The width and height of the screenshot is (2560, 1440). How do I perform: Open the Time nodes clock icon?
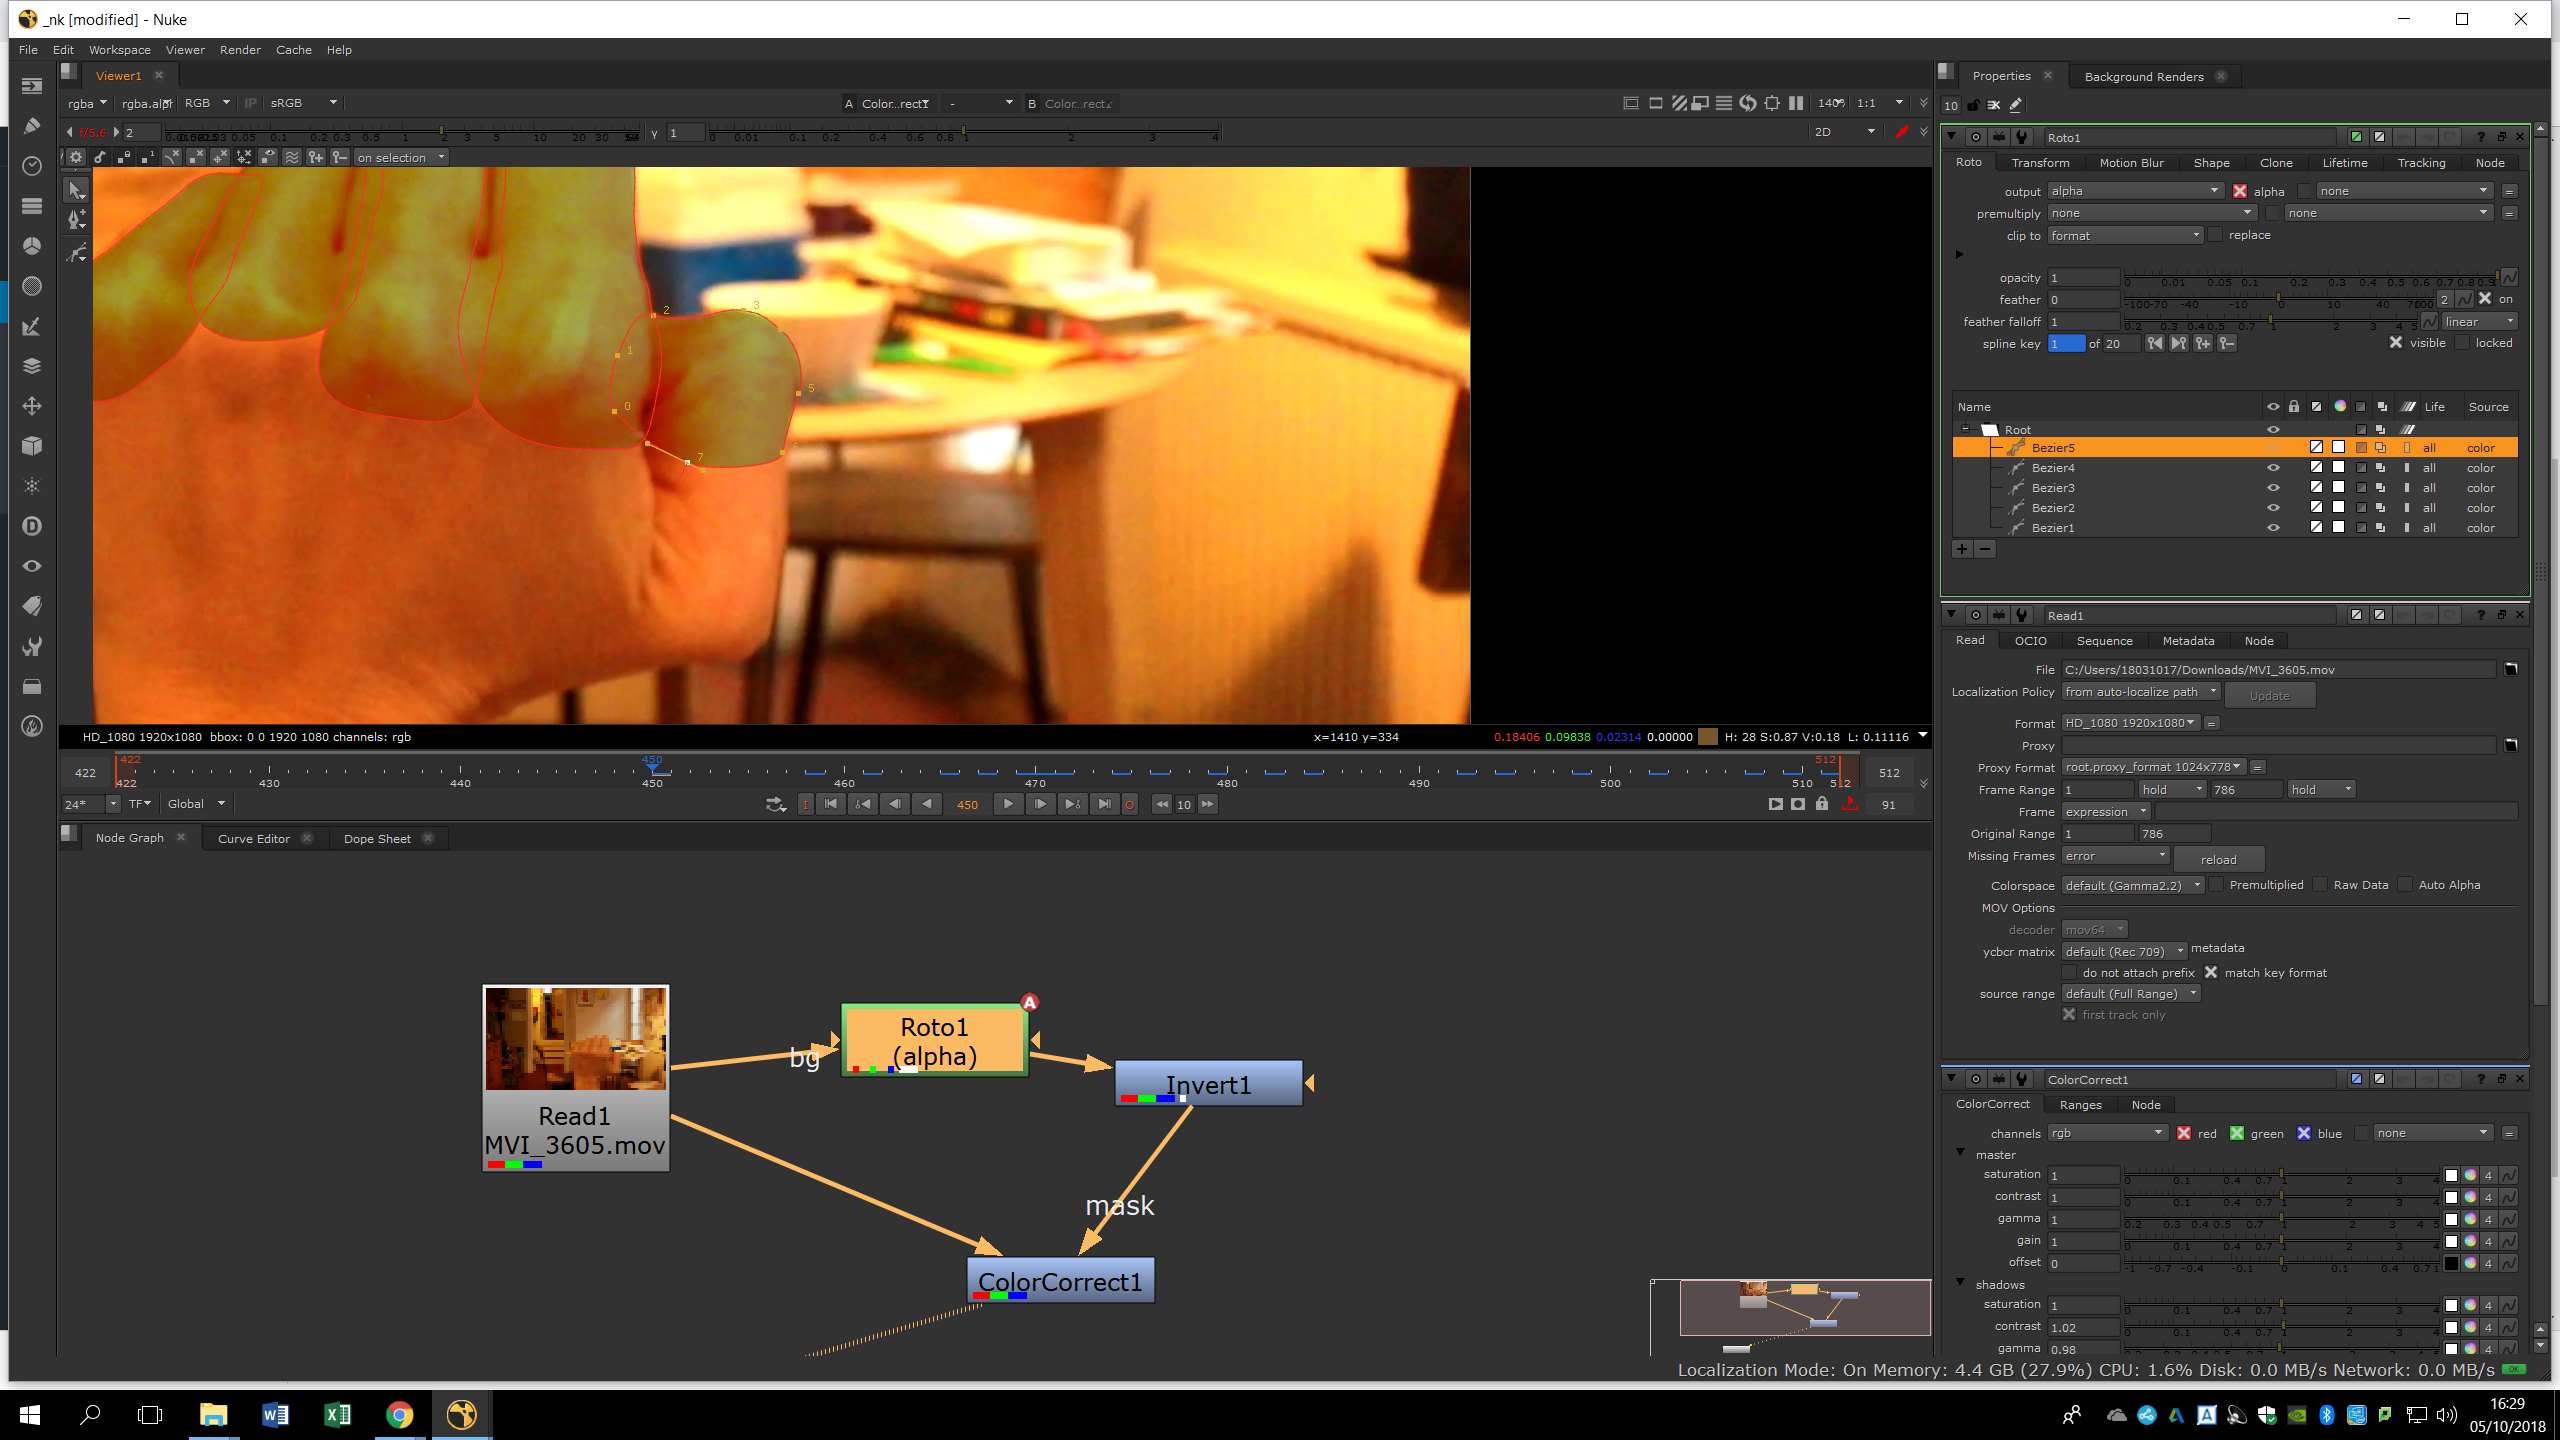pyautogui.click(x=32, y=166)
